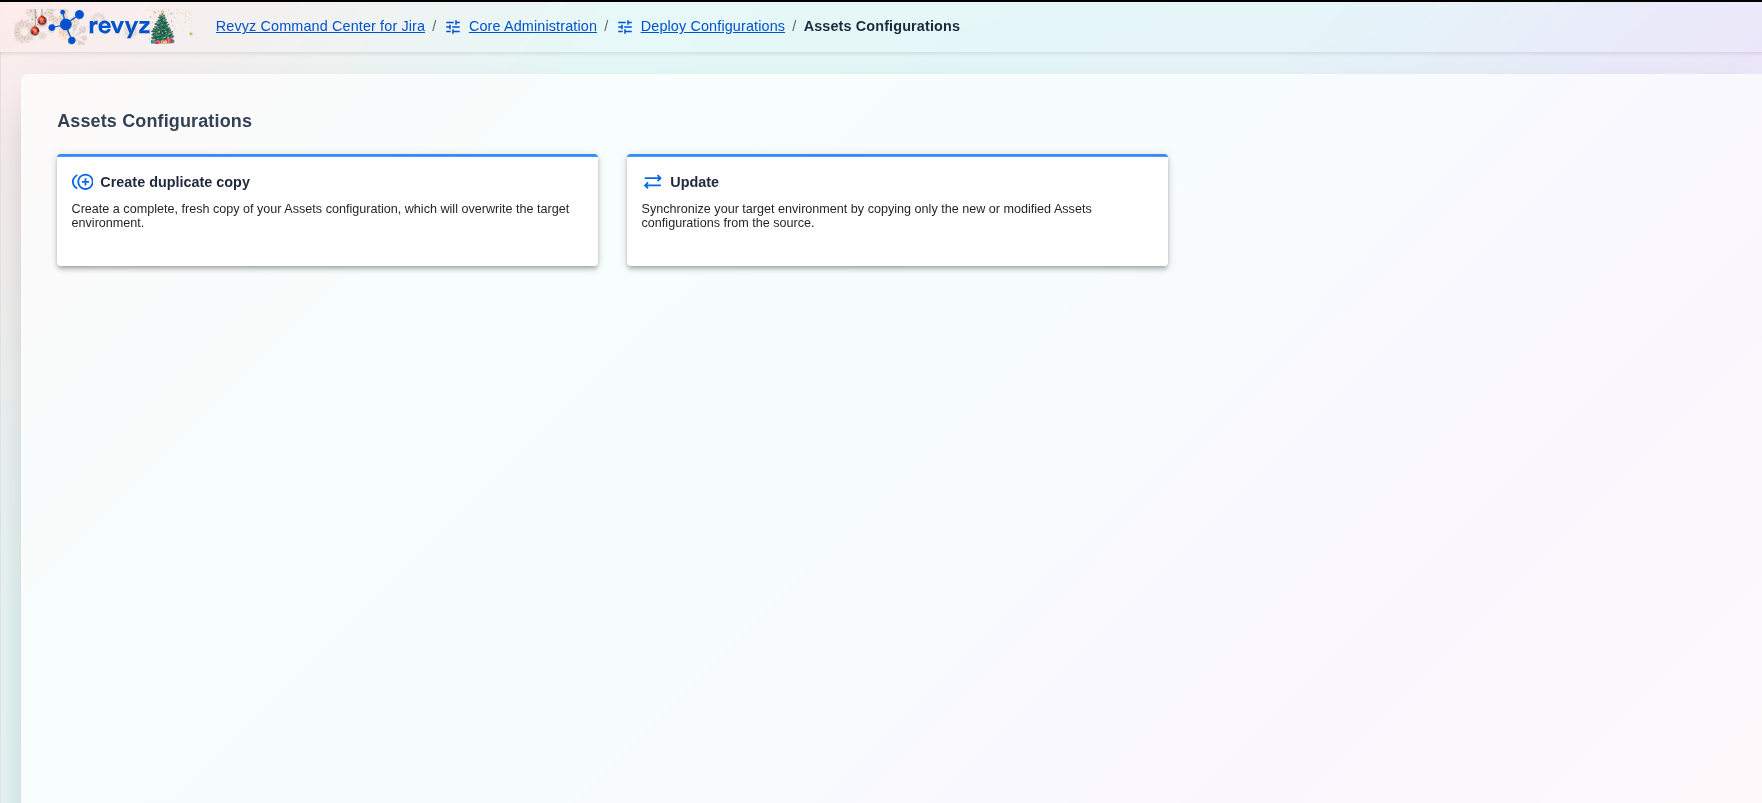Screen dimensions: 1762x803
Task: Click the Update card description text
Action: 866,215
